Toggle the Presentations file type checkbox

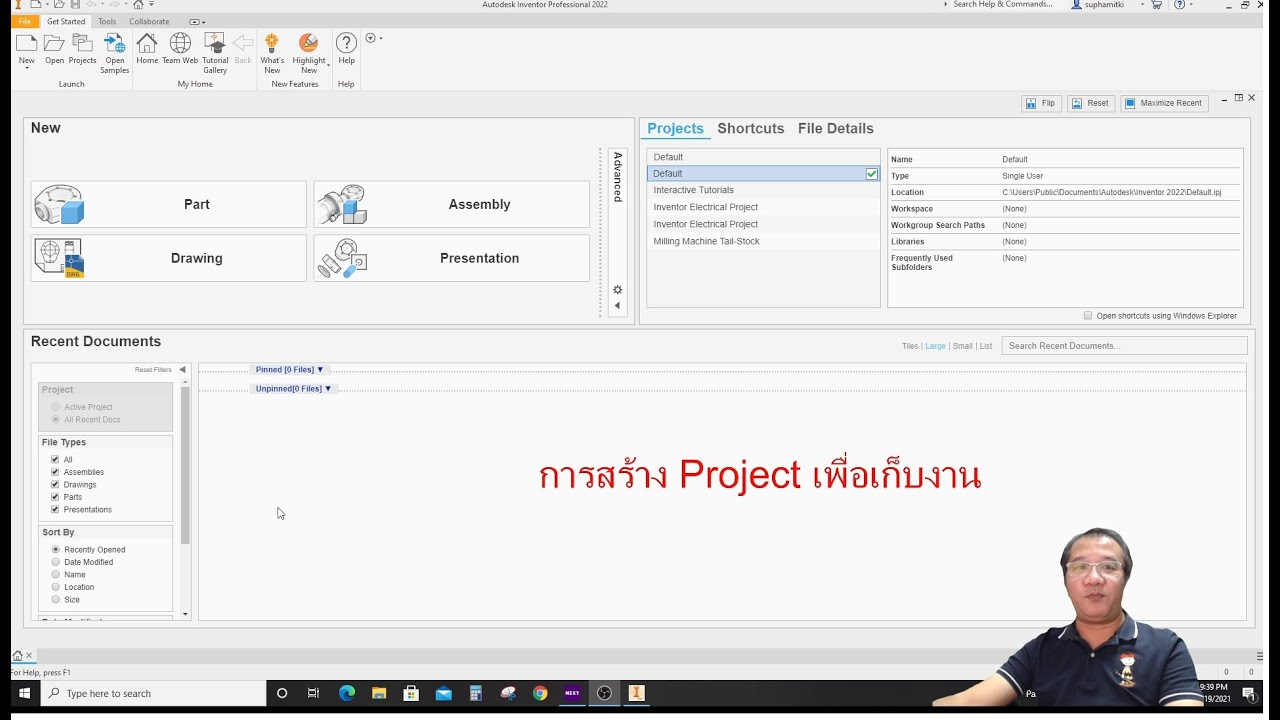55,510
